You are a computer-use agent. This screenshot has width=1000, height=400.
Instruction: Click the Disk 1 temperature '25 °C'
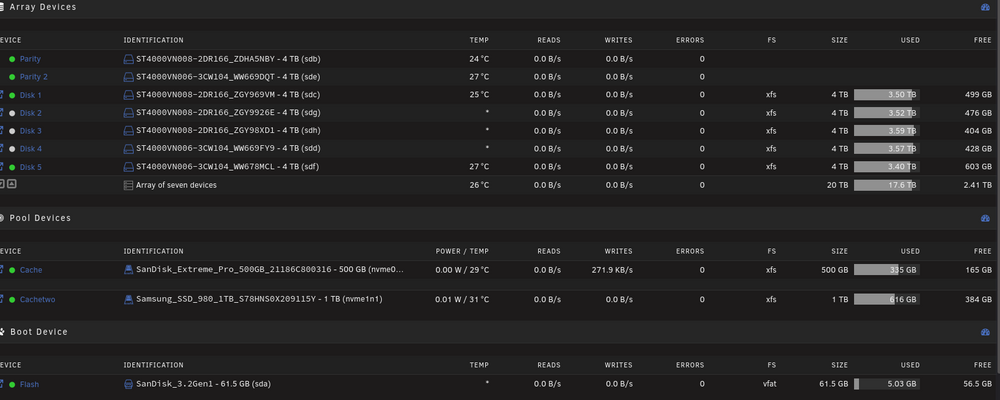(479, 95)
